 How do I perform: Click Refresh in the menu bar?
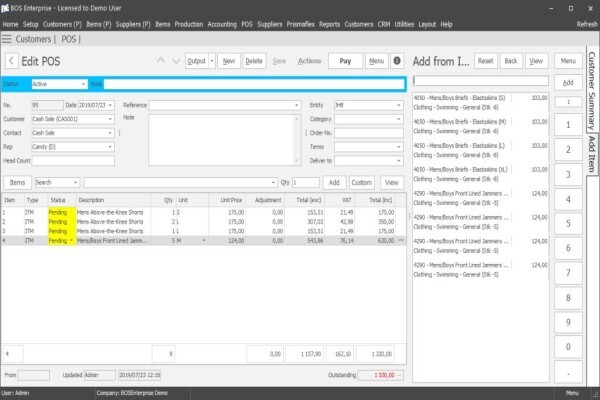[x=587, y=24]
